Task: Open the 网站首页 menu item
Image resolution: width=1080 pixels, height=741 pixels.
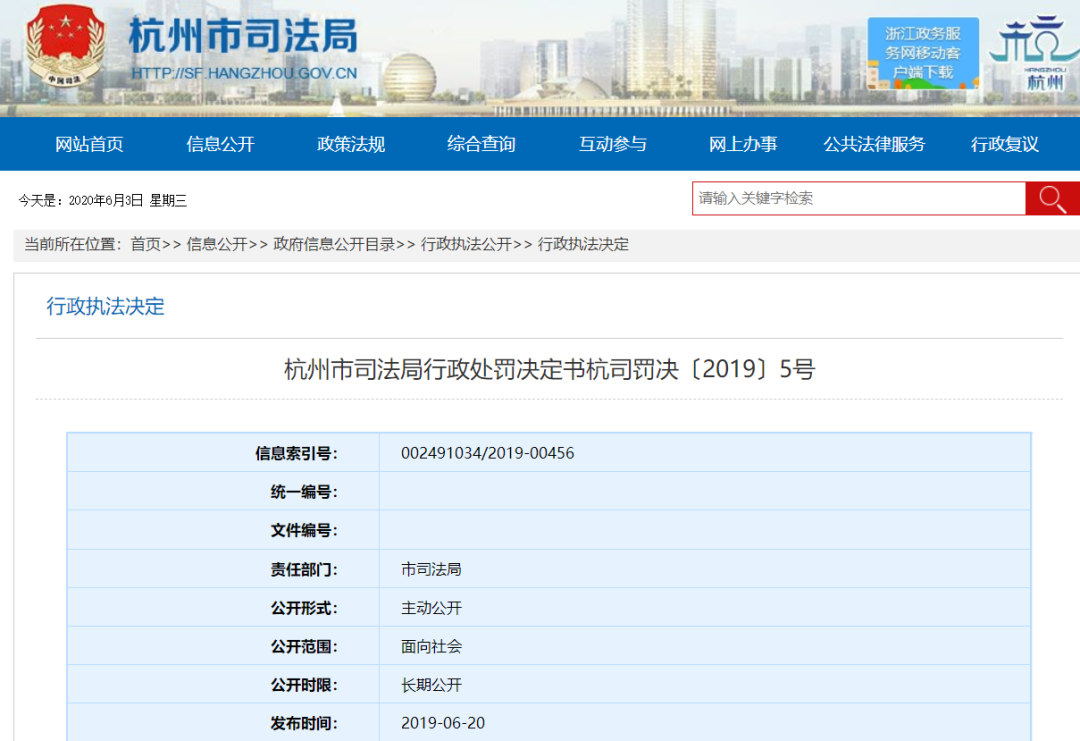Action: tap(89, 144)
